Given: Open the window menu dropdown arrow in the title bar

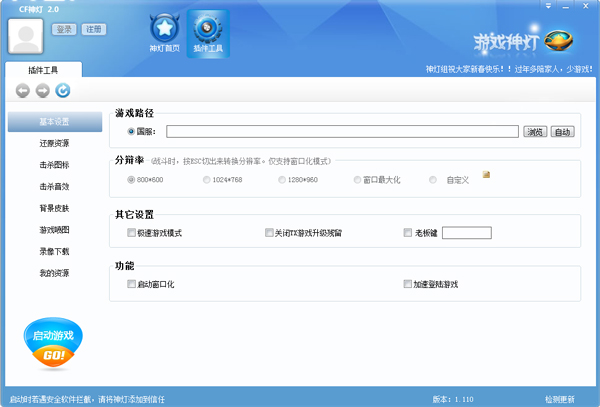Looking at the screenshot, I should click(546, 5).
